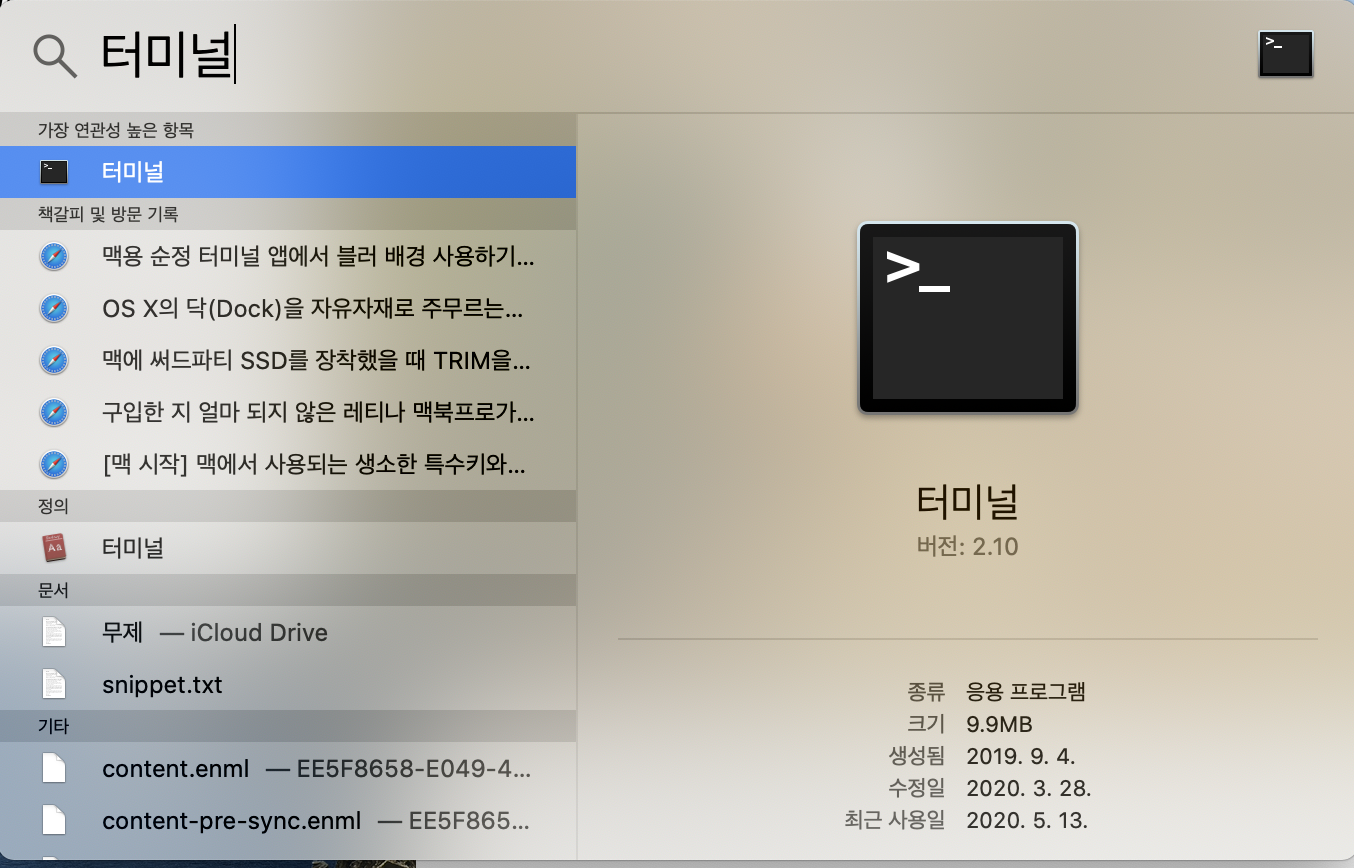Open the top hit 터미널 application
Viewport: 1354px width, 868px height.
(288, 172)
